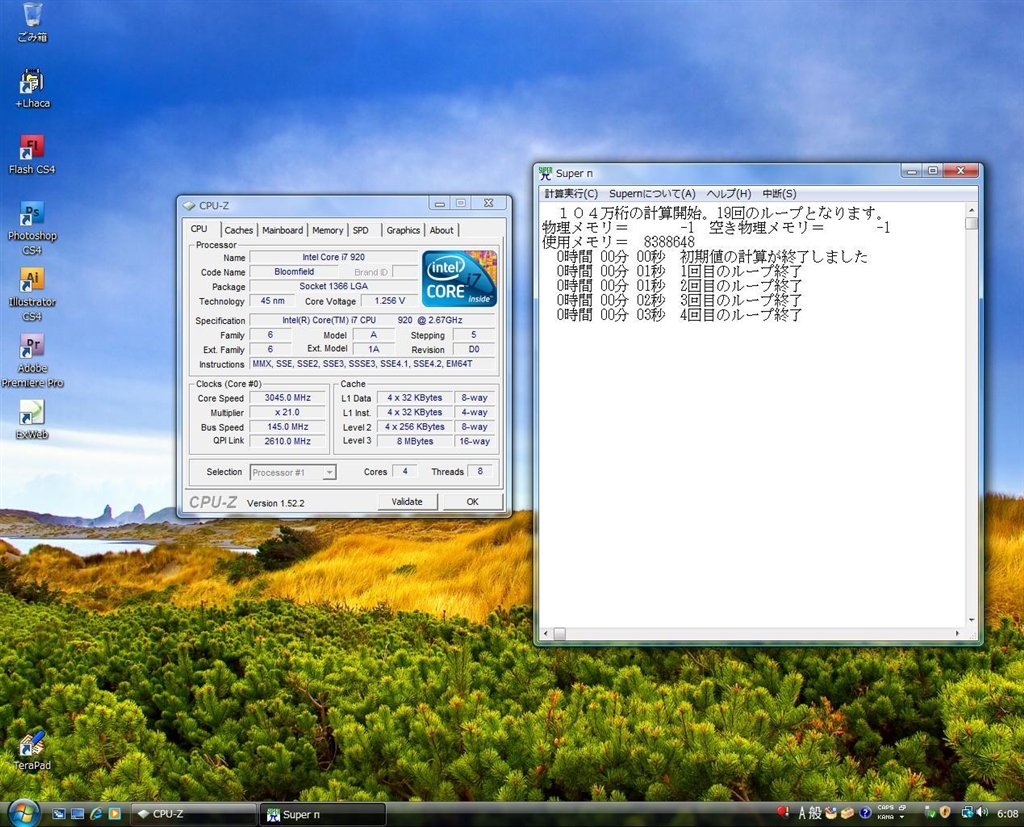The height and width of the screenshot is (827, 1024).
Task: Click the IME help question mark icon
Action: [x=865, y=813]
